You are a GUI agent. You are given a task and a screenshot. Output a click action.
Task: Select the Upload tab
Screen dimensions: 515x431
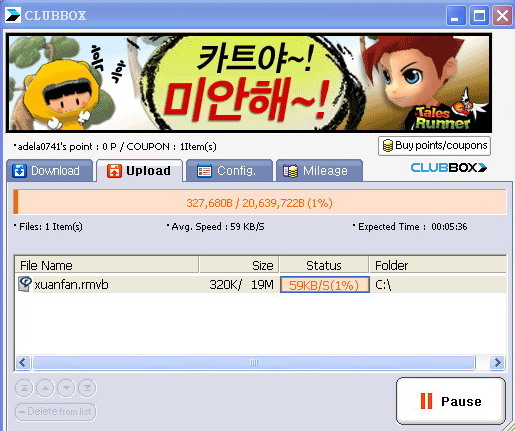[139, 171]
